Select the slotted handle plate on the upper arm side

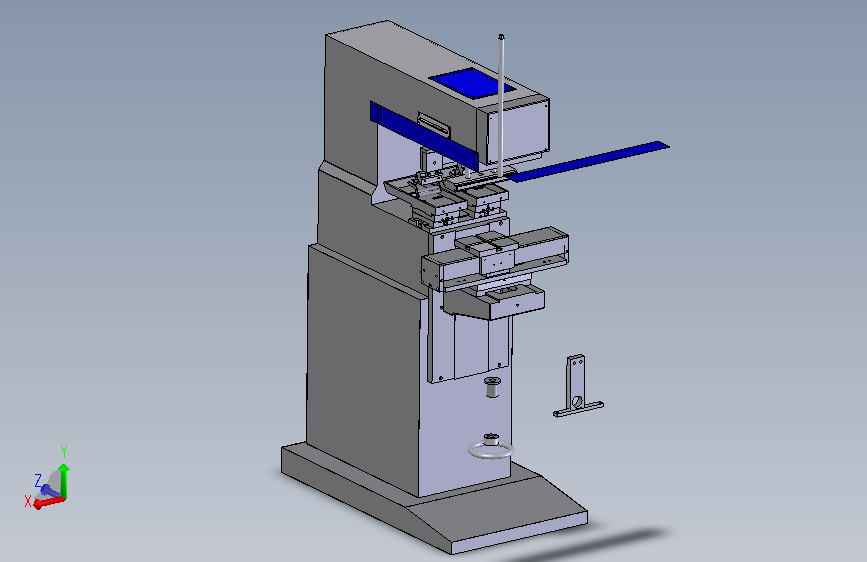click(434, 126)
